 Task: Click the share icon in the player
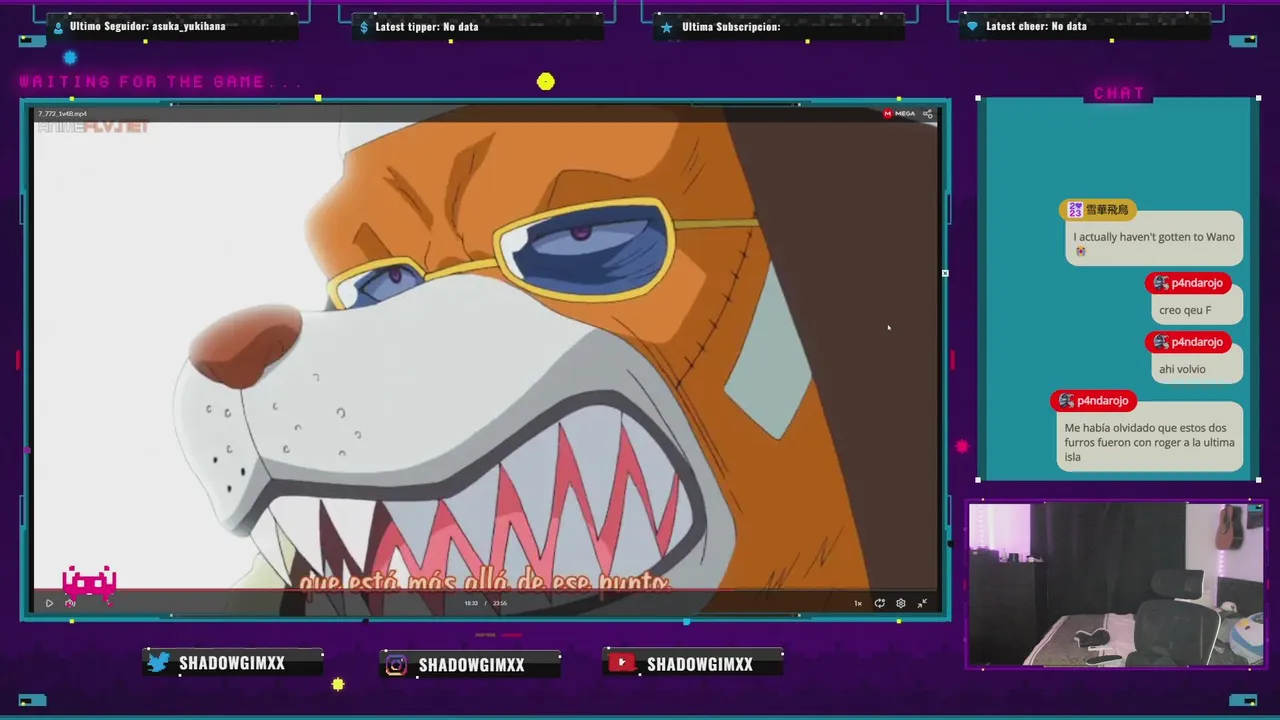[x=928, y=113]
